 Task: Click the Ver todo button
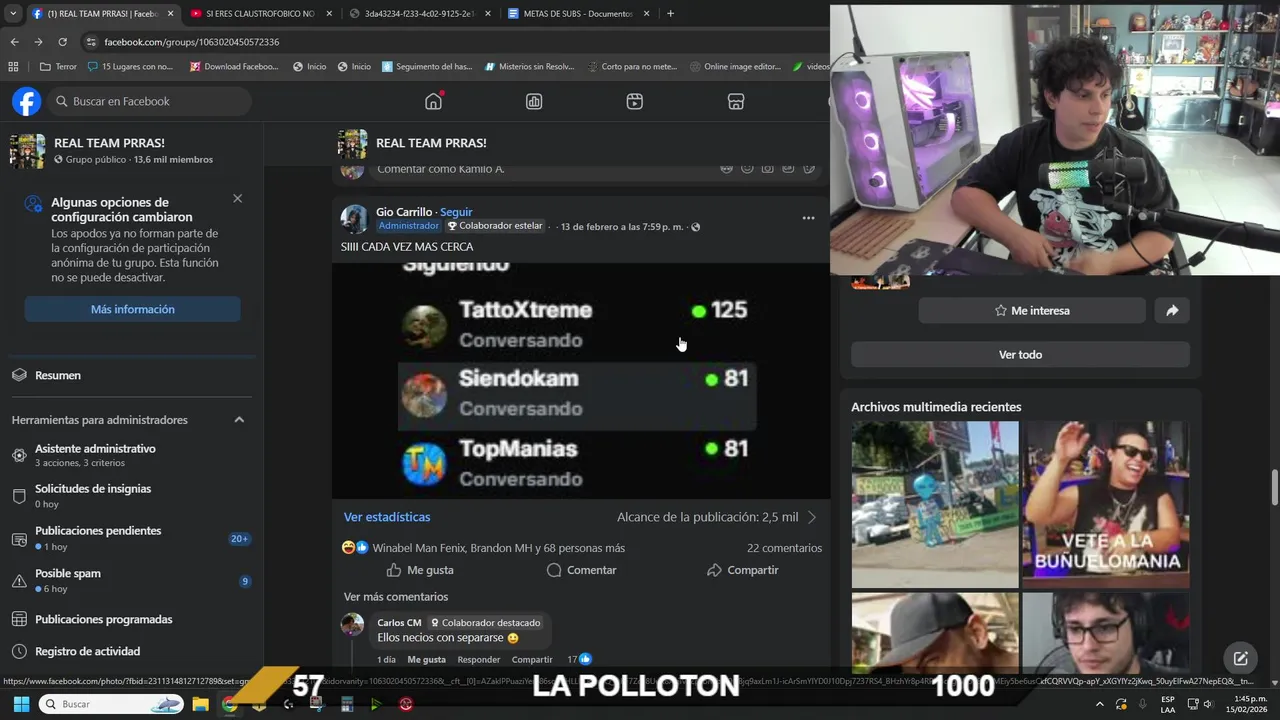click(x=1020, y=354)
